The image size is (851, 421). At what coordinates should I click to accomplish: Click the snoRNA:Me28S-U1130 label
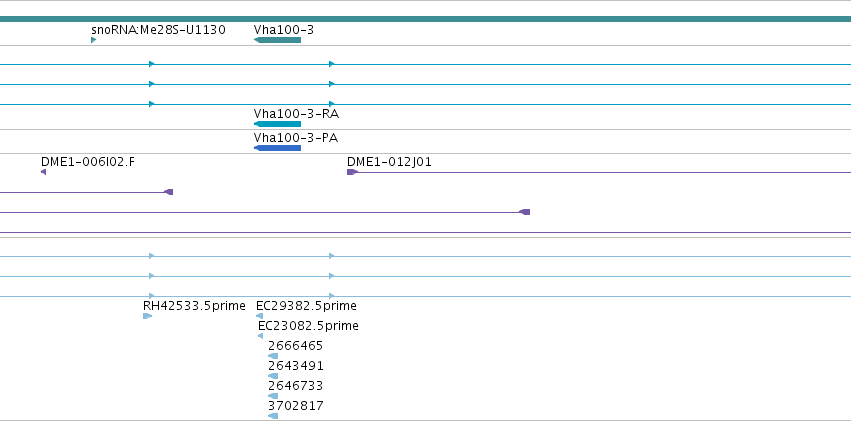(158, 30)
